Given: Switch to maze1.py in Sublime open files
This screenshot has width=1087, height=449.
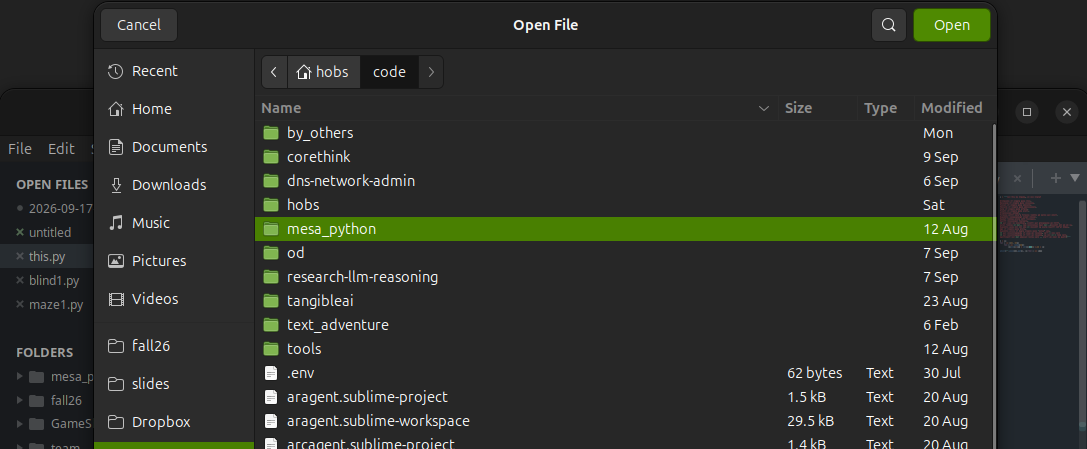Looking at the screenshot, I should tap(56, 304).
